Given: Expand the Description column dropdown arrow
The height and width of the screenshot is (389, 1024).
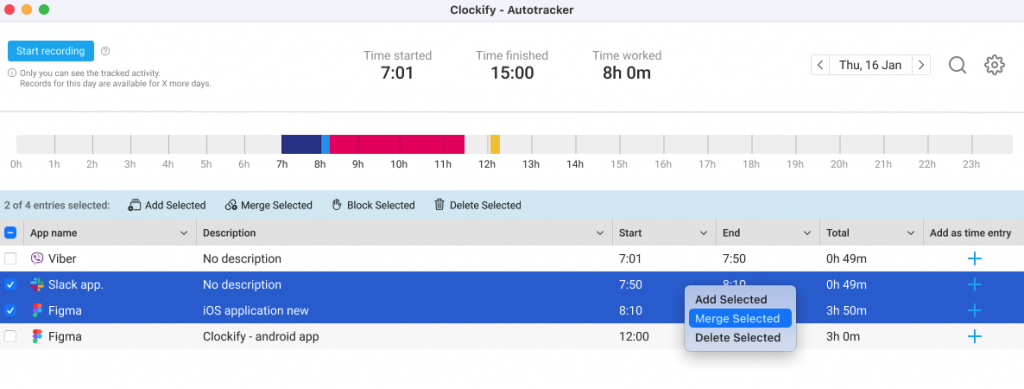Looking at the screenshot, I should [600, 233].
